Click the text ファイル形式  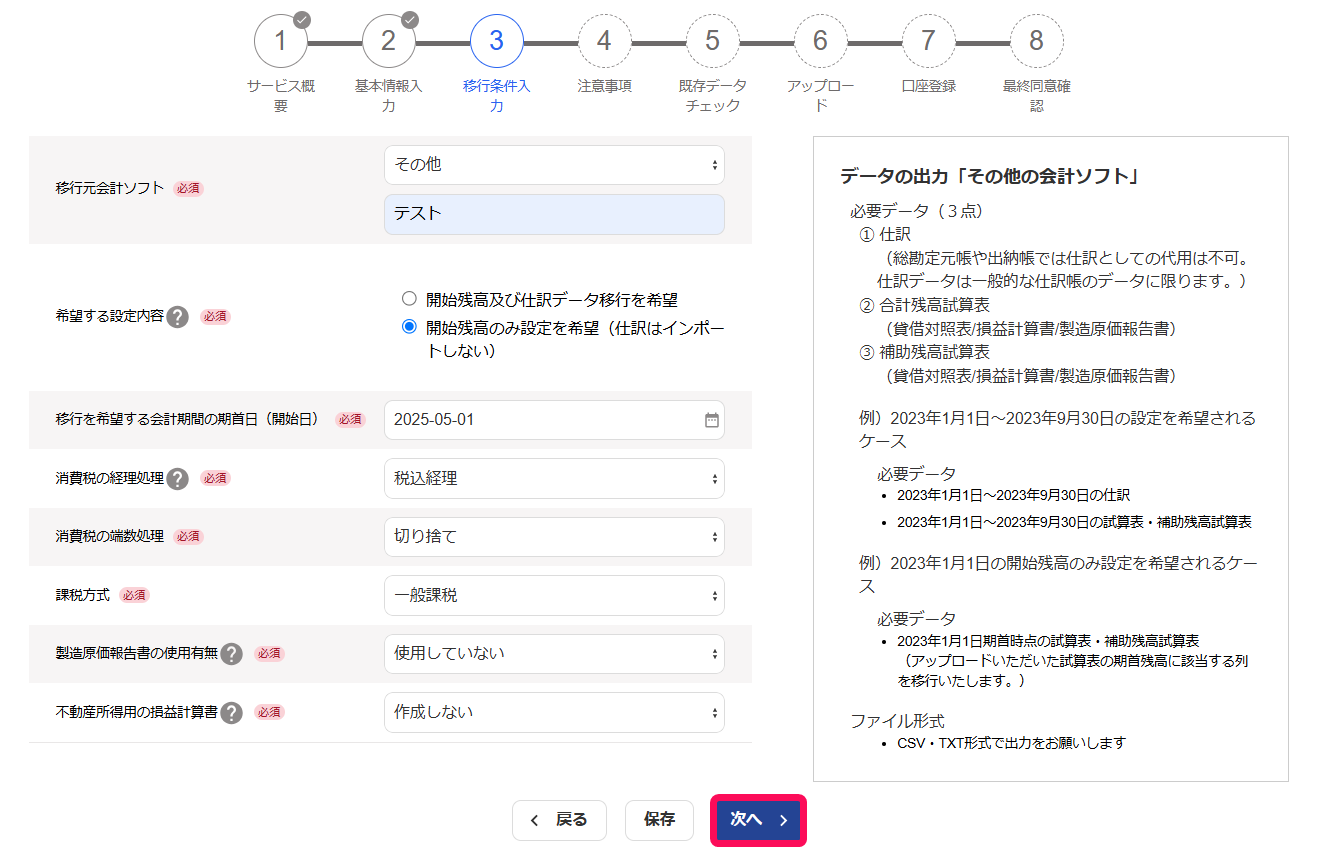[x=897, y=721]
